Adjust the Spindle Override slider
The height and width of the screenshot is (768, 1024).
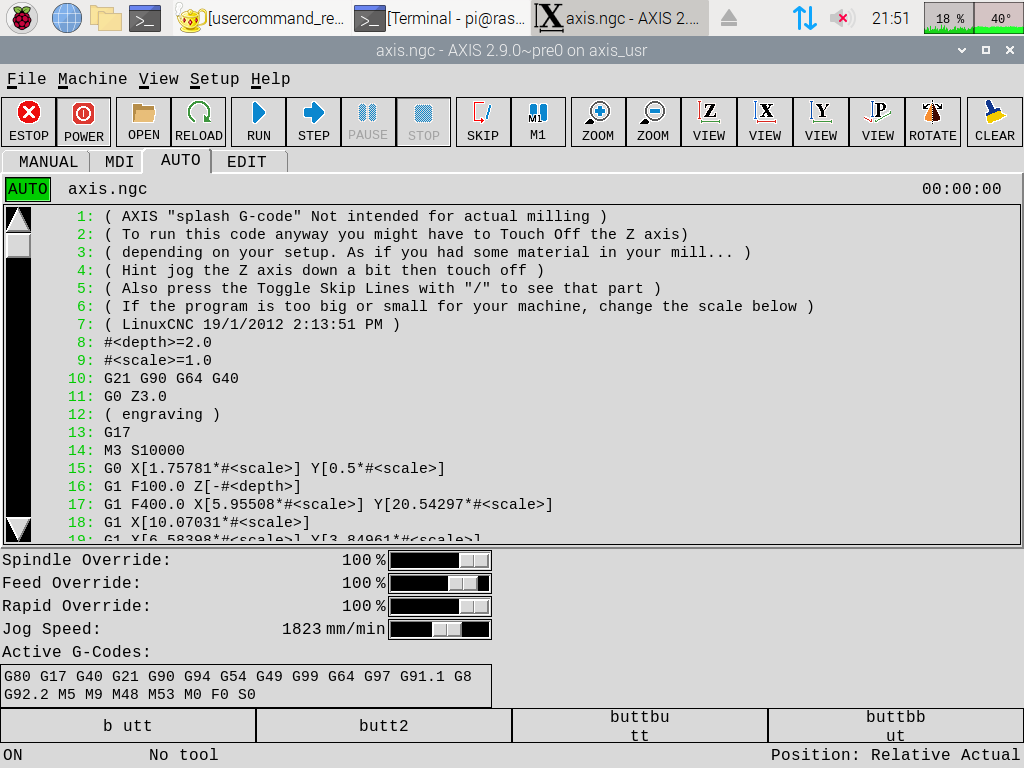(x=440, y=560)
